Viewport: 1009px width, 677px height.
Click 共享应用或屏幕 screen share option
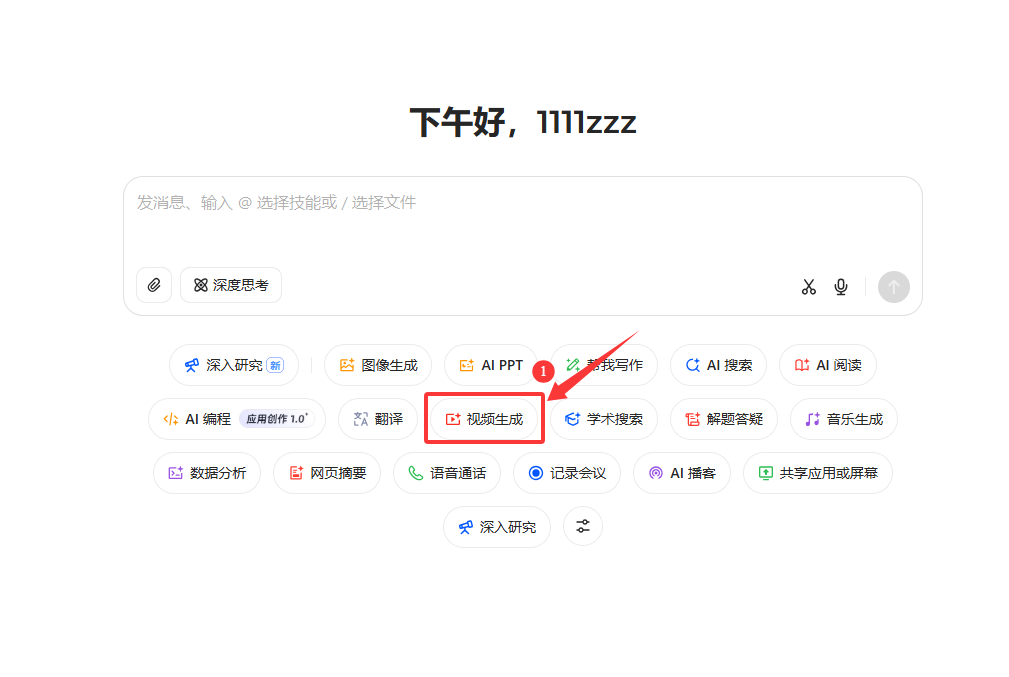[817, 473]
